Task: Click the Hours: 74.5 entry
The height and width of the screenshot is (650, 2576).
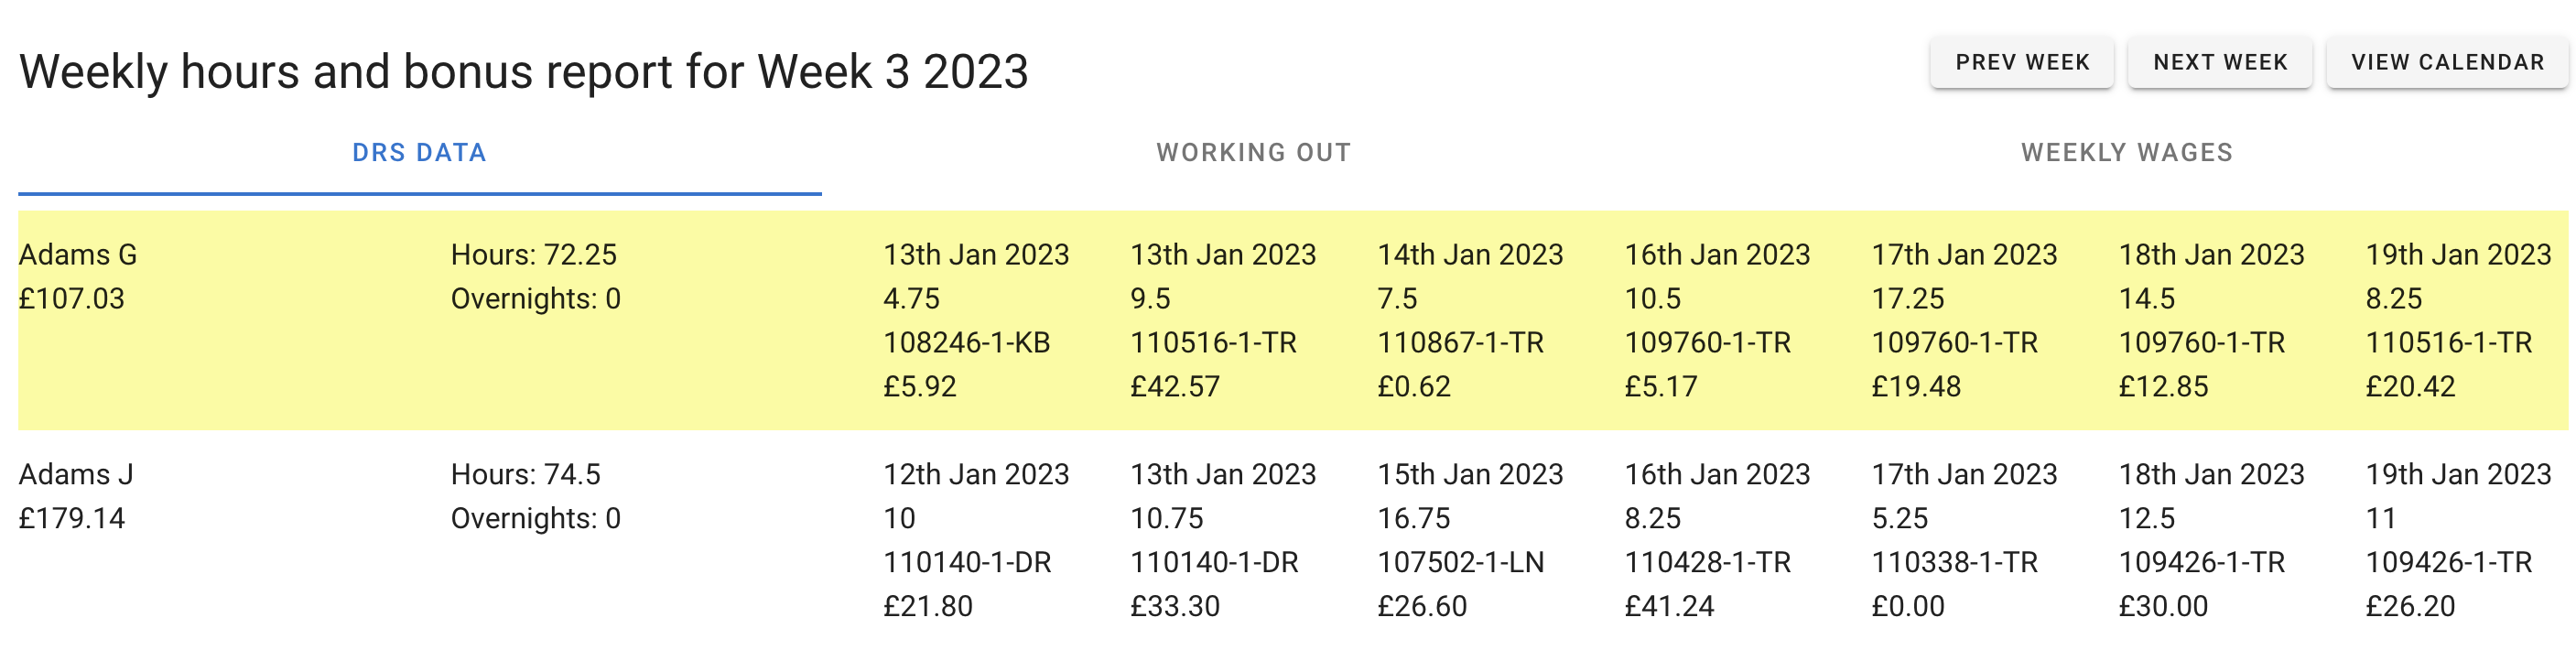Action: coord(525,474)
